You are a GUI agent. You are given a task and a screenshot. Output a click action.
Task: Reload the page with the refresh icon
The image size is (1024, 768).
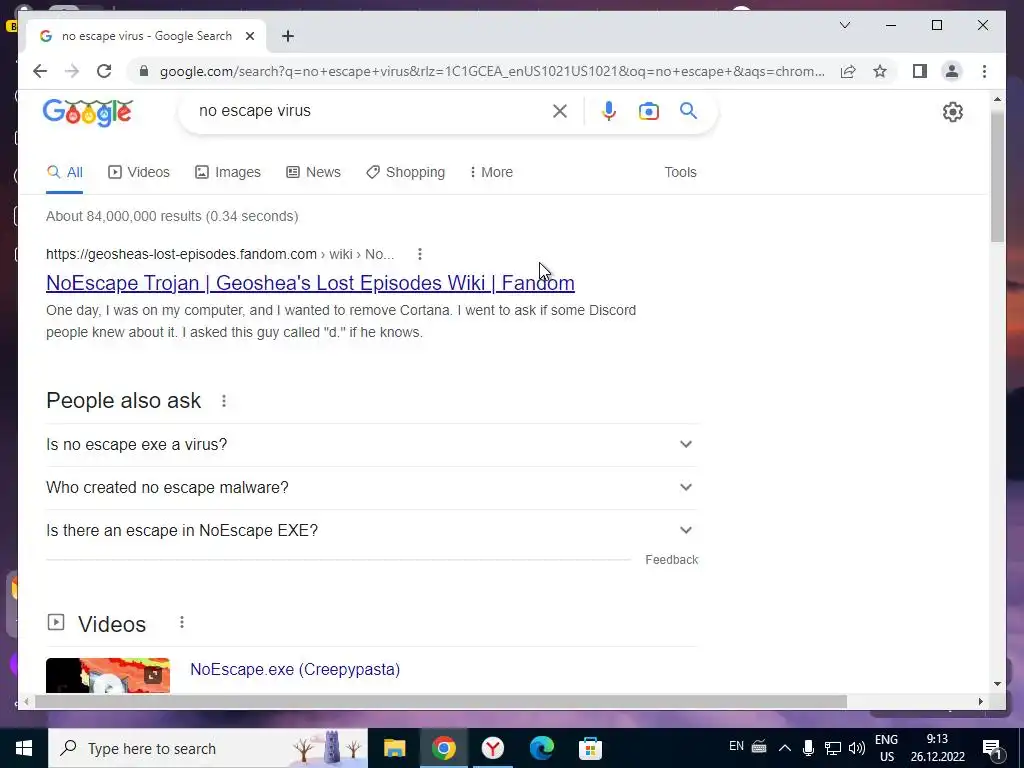[x=104, y=71]
